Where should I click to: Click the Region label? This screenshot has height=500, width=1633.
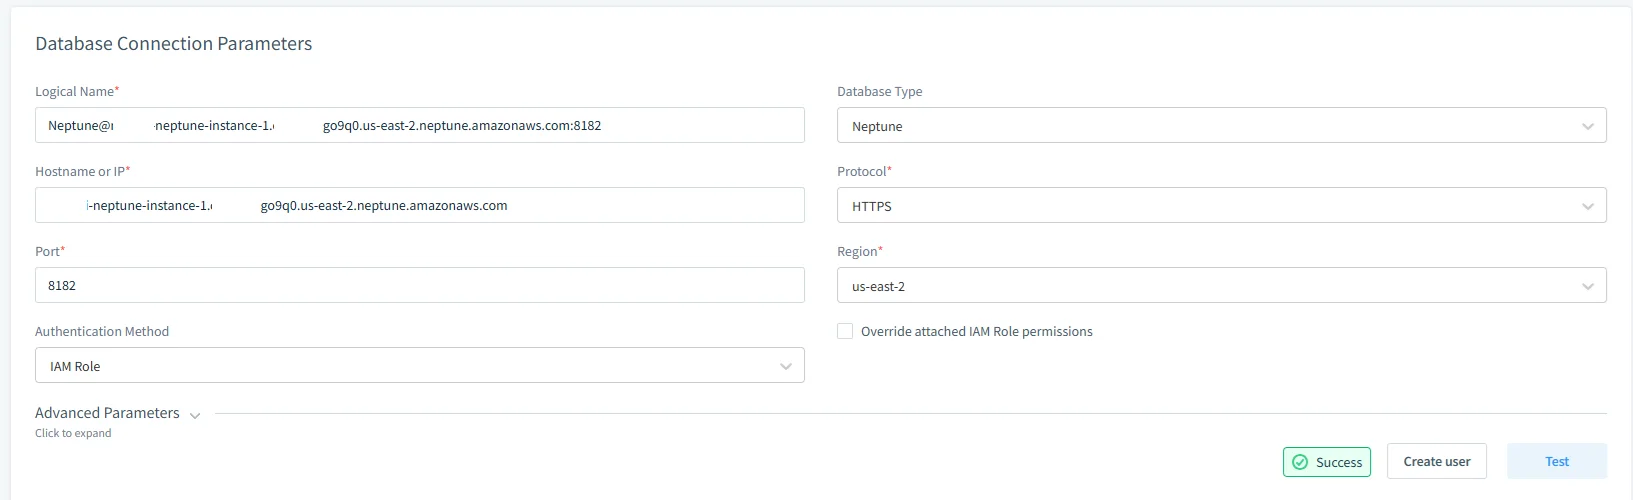tap(858, 251)
